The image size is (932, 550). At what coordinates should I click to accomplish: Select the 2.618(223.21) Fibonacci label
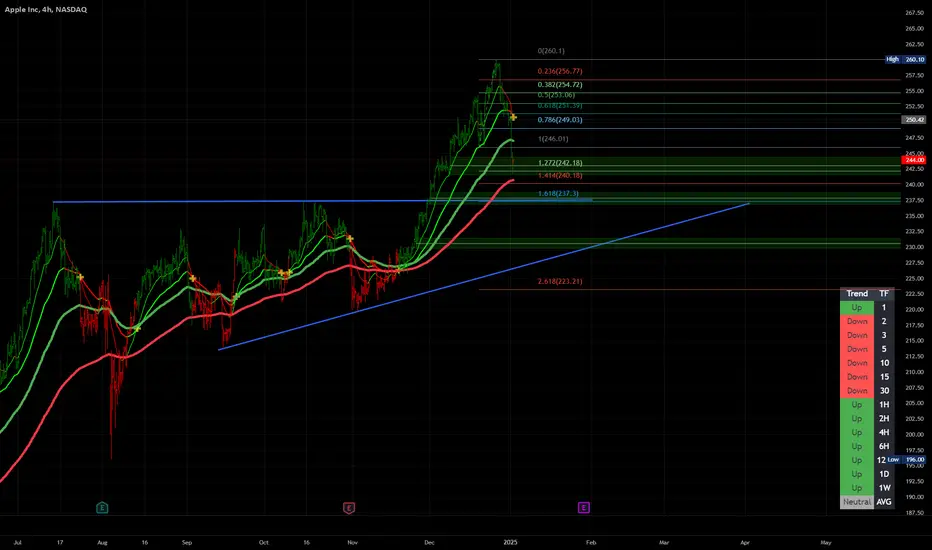pos(560,281)
